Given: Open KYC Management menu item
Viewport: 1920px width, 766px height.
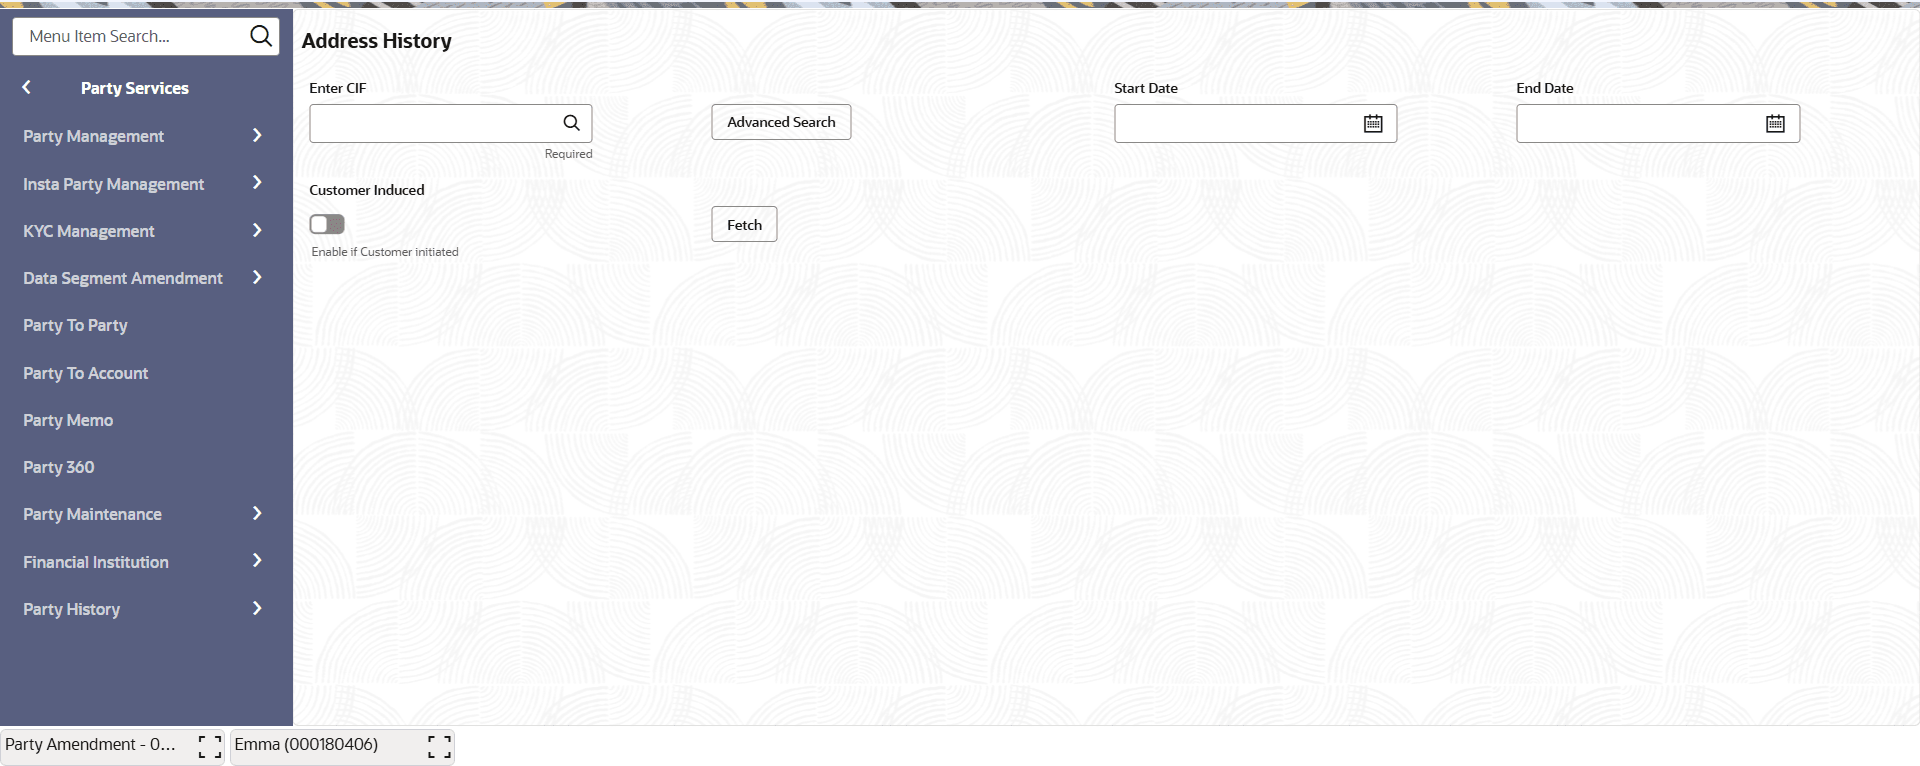Looking at the screenshot, I should point(89,231).
